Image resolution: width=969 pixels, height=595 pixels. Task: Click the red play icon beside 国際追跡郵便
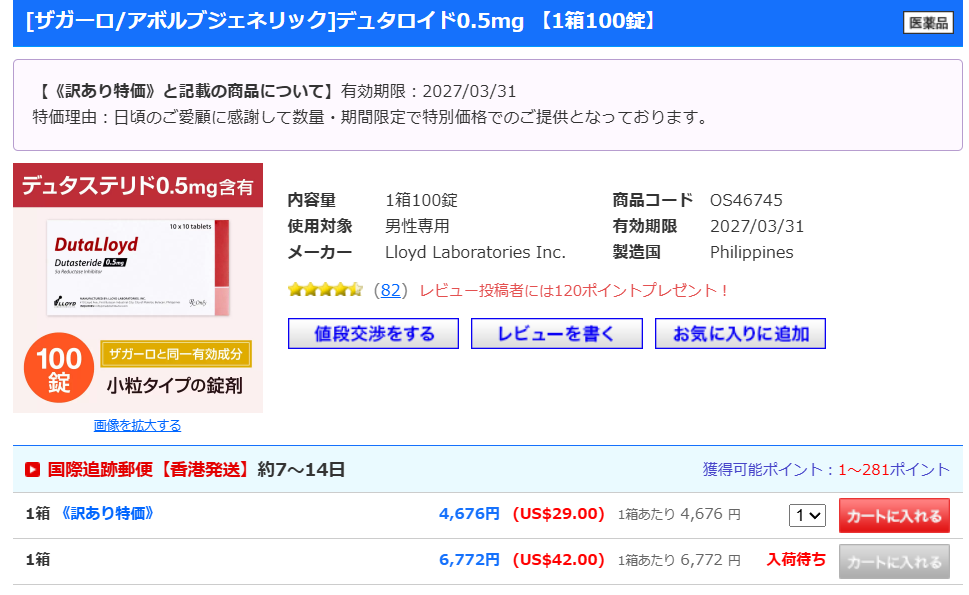tap(32, 469)
